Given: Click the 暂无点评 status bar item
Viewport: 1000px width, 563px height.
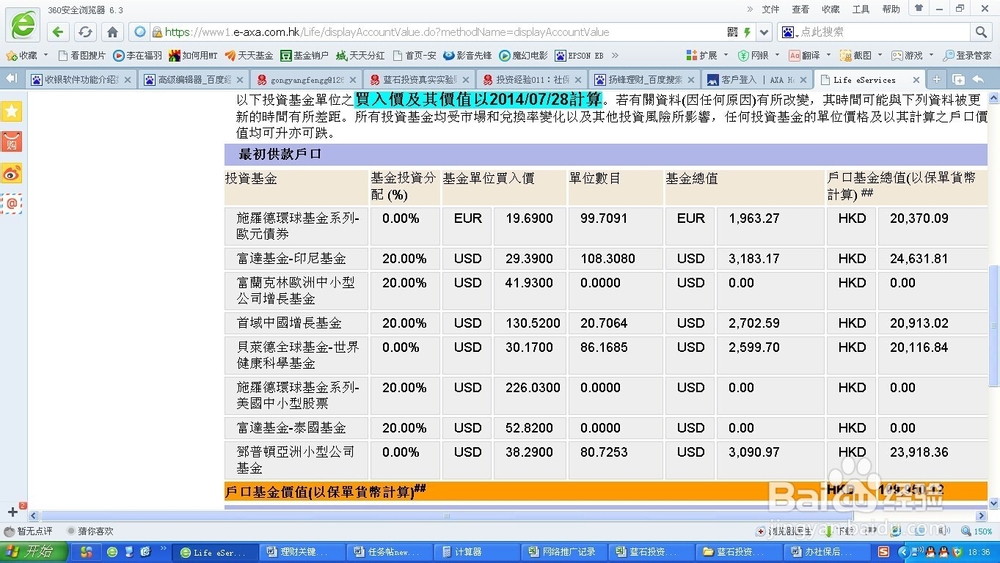Looking at the screenshot, I should (29, 530).
